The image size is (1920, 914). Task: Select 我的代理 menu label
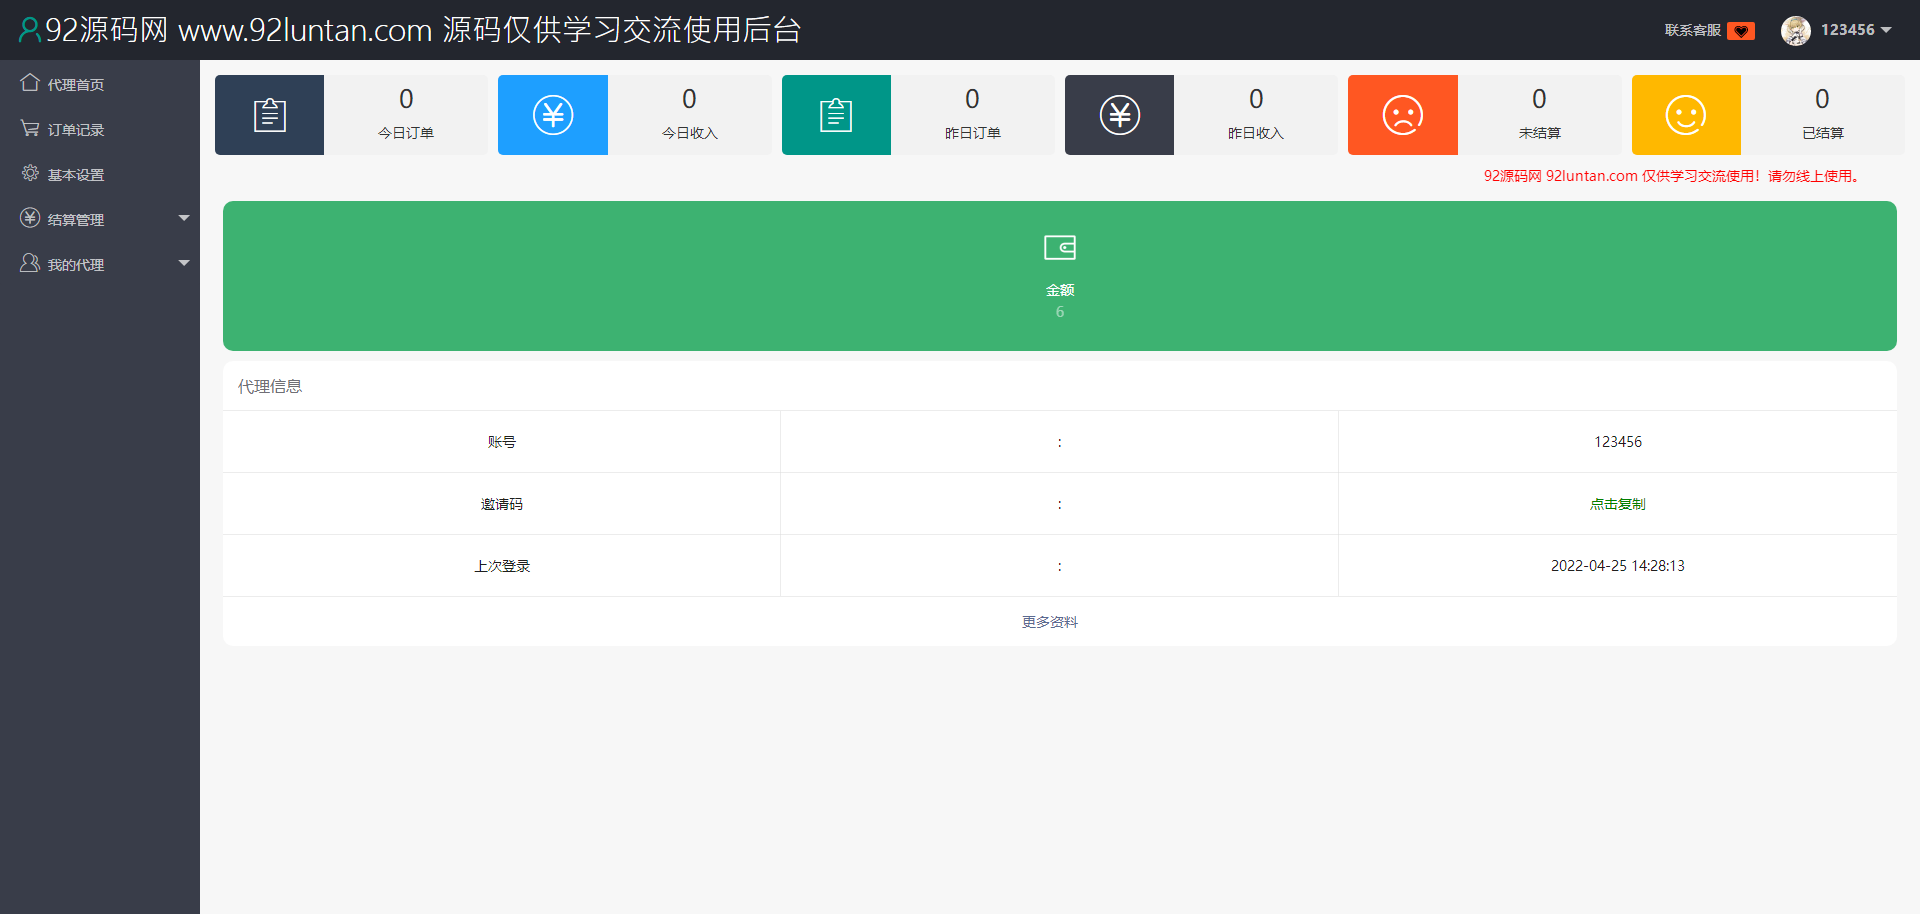point(76,265)
